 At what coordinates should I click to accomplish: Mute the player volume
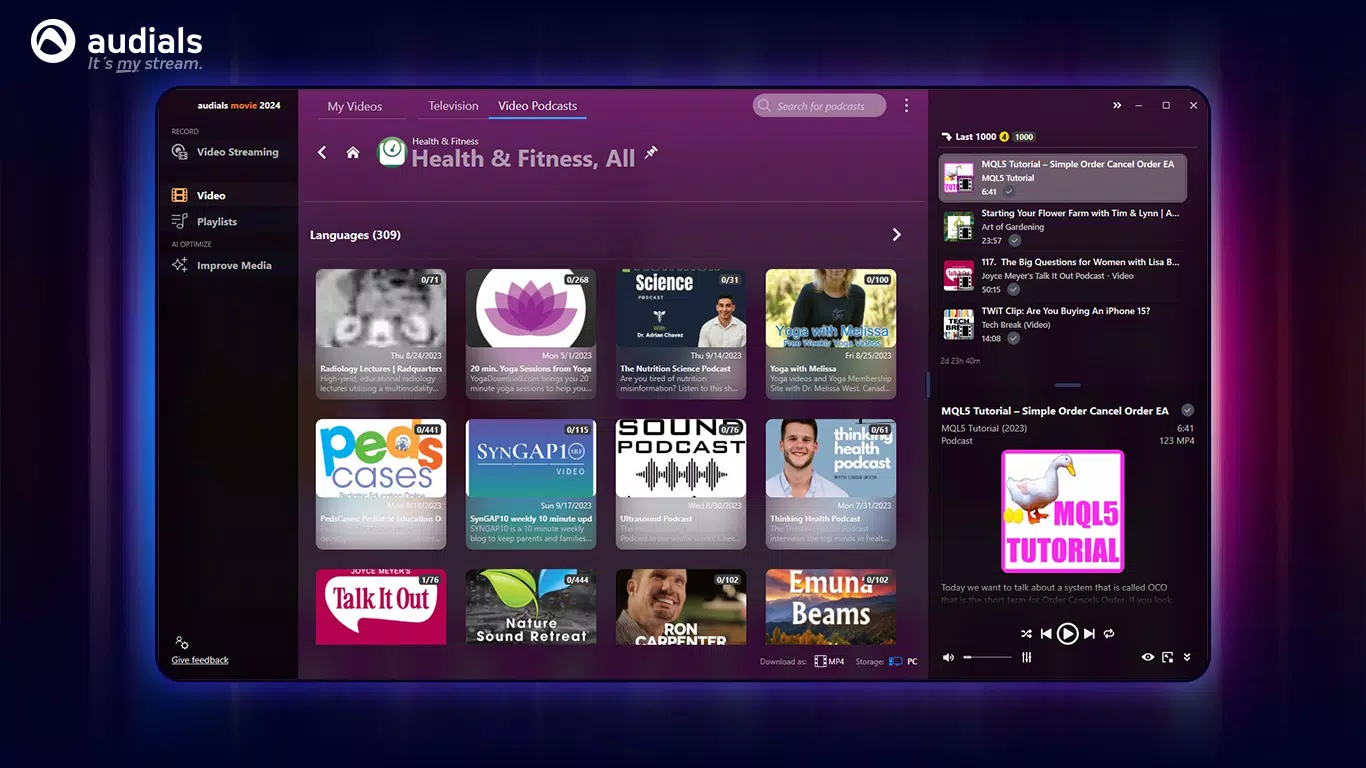(x=948, y=657)
